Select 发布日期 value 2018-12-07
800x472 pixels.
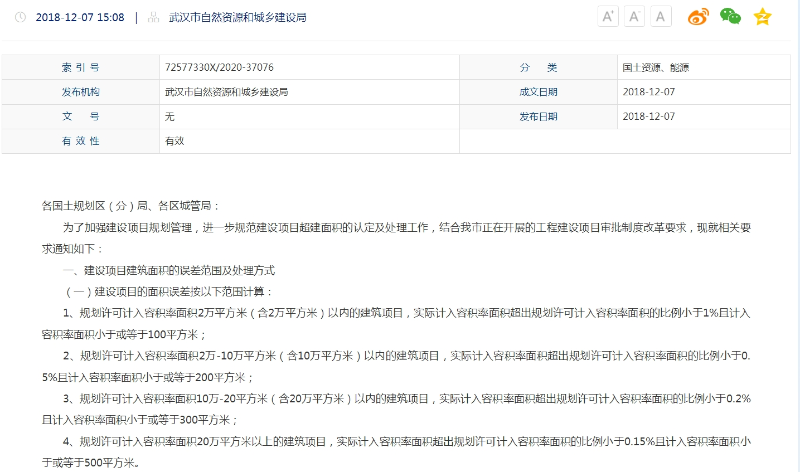pos(648,116)
